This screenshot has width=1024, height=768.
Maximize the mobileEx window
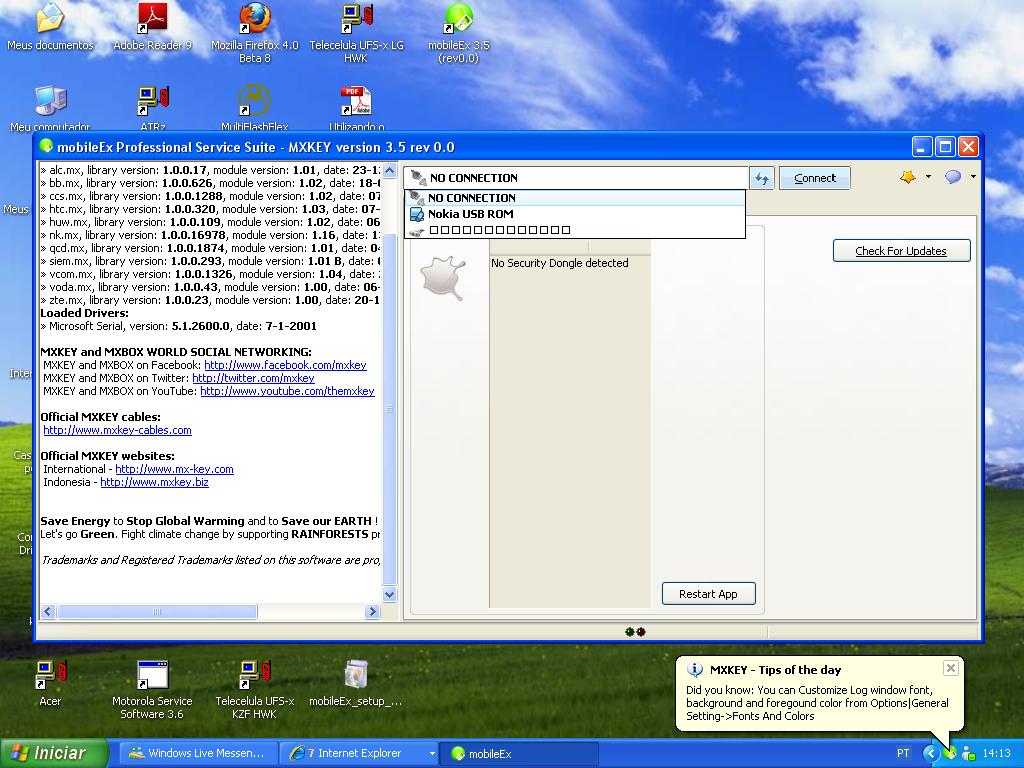945,147
